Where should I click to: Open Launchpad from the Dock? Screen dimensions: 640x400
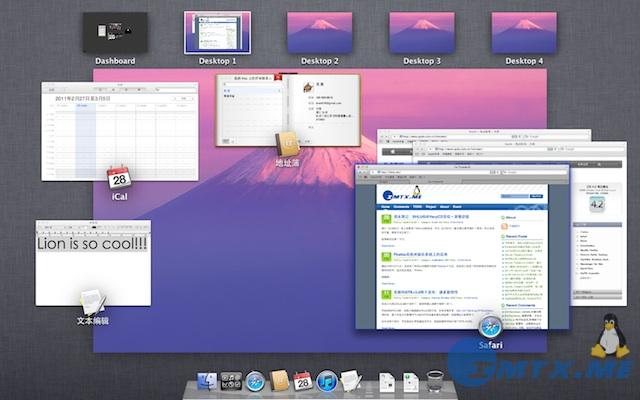231,382
